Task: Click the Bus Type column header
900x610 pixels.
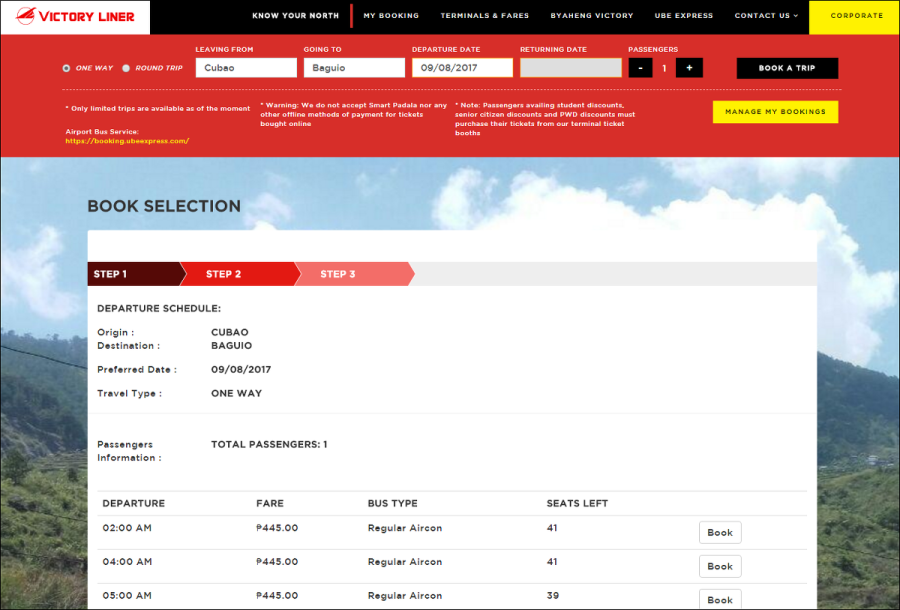Action: 393,503
